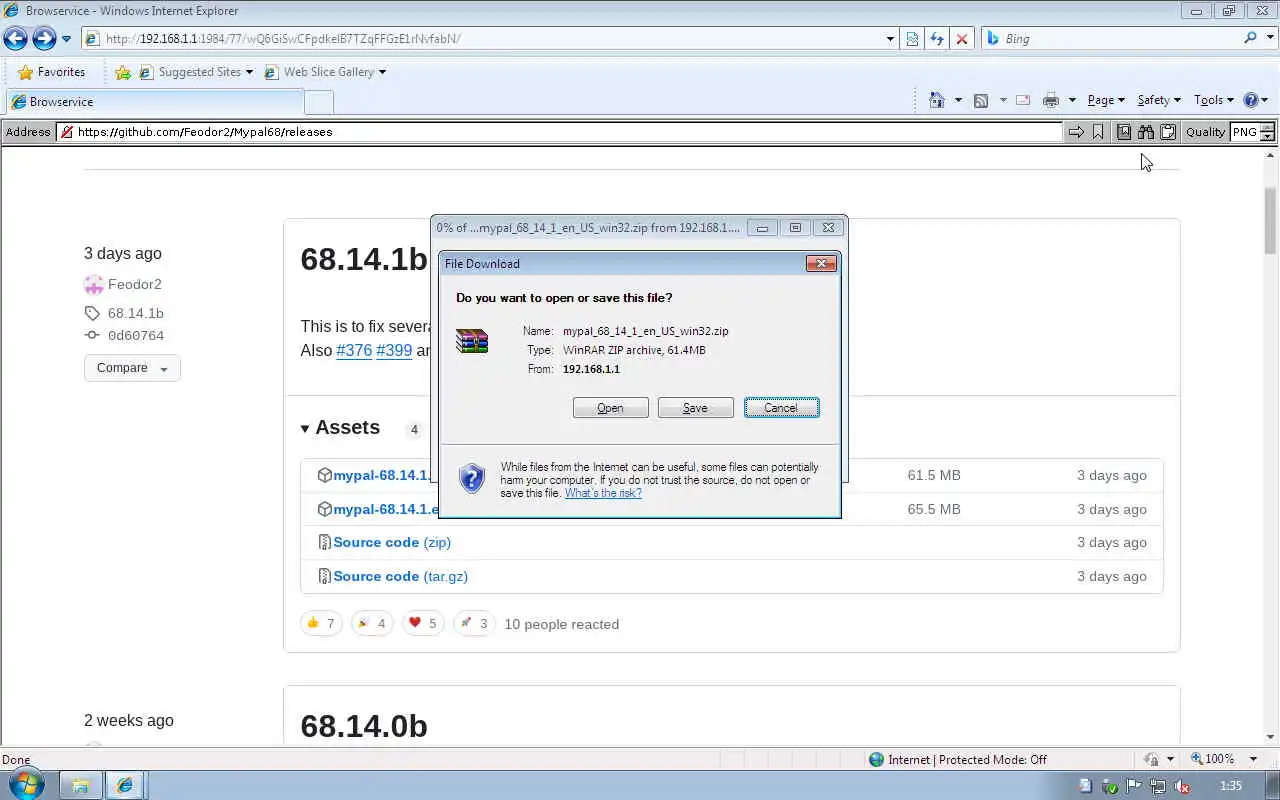Click the thumbs up reaction 7
Screen dimensions: 1280x800
pos(321,624)
